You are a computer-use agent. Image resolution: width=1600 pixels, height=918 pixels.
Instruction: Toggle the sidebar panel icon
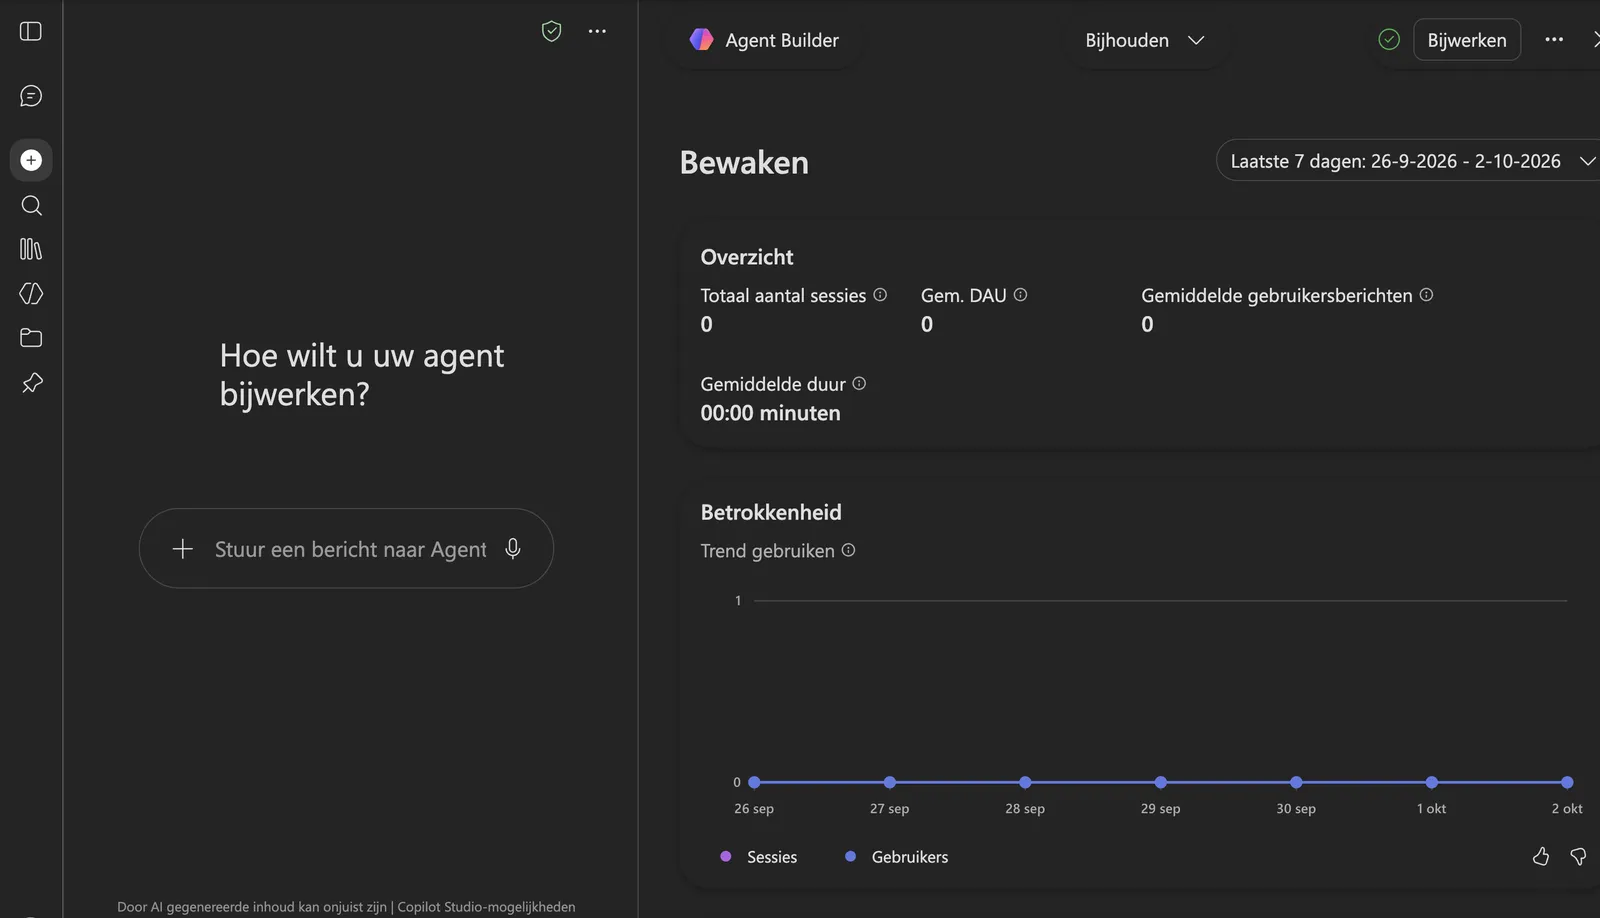[31, 31]
